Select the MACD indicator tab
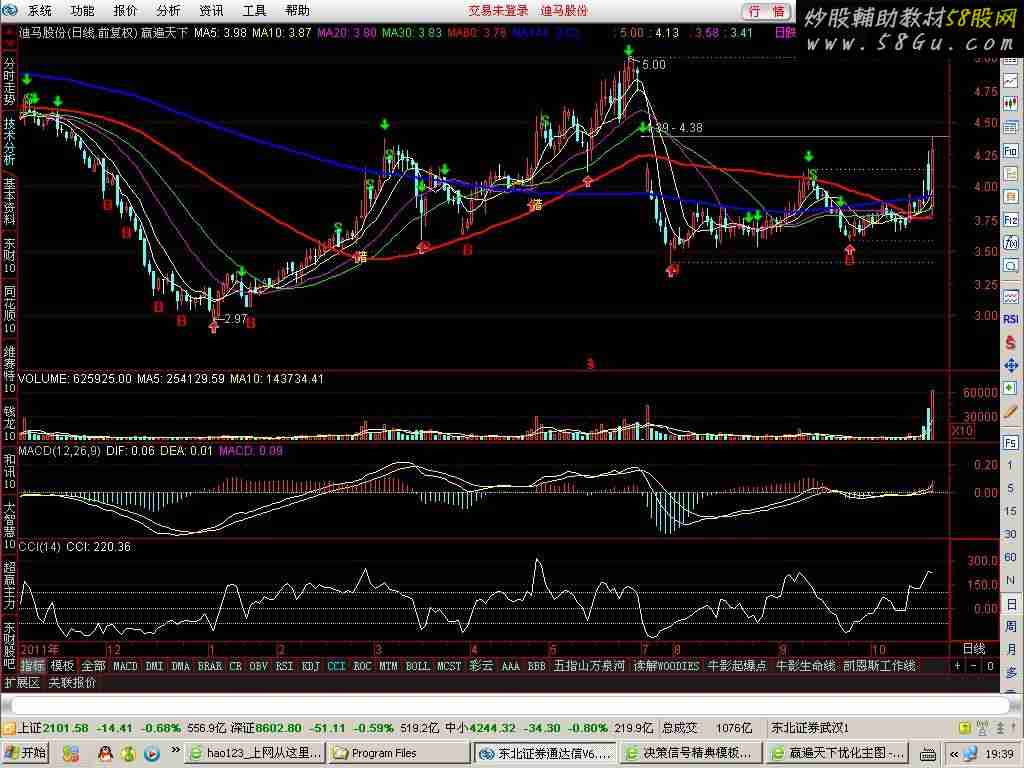 point(125,666)
